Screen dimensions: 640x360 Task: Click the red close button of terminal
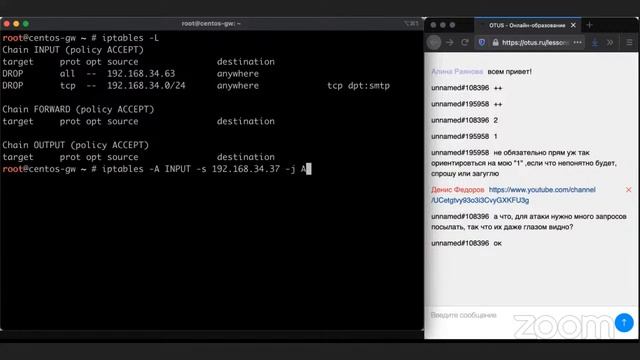[7, 24]
